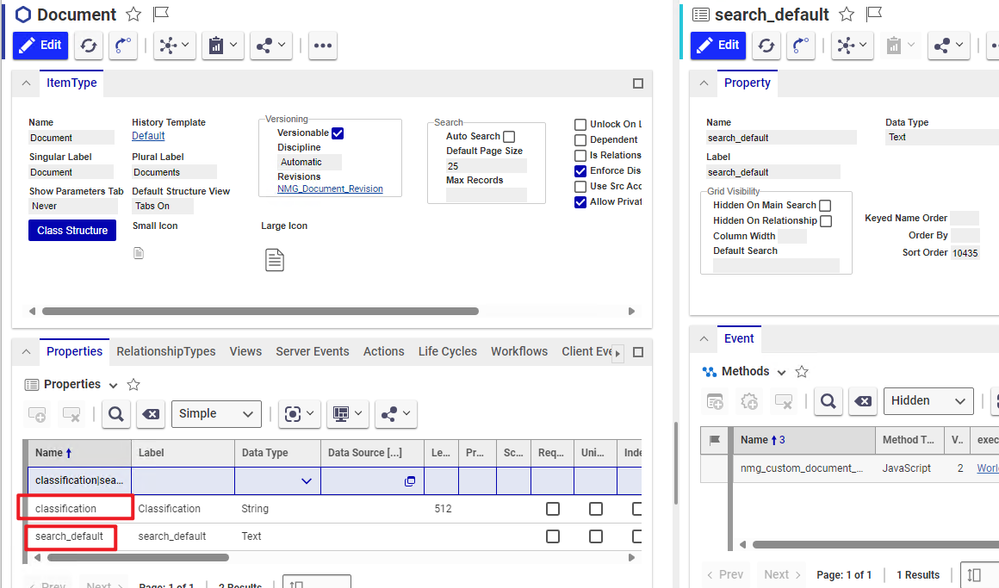The width and height of the screenshot is (999, 588).
Task: Maximize the ItemType panel with square icon
Action: pos(638,84)
